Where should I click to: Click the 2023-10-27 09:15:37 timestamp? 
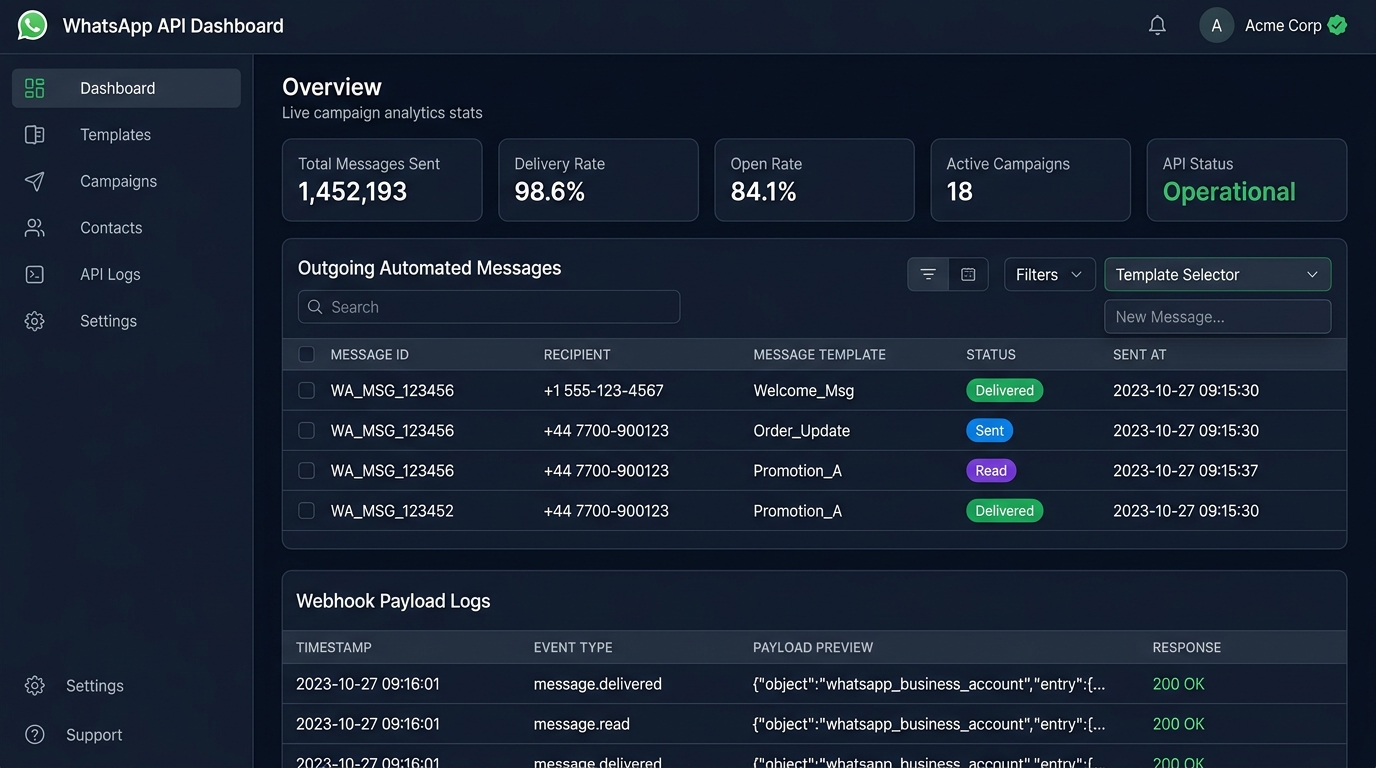point(1186,470)
